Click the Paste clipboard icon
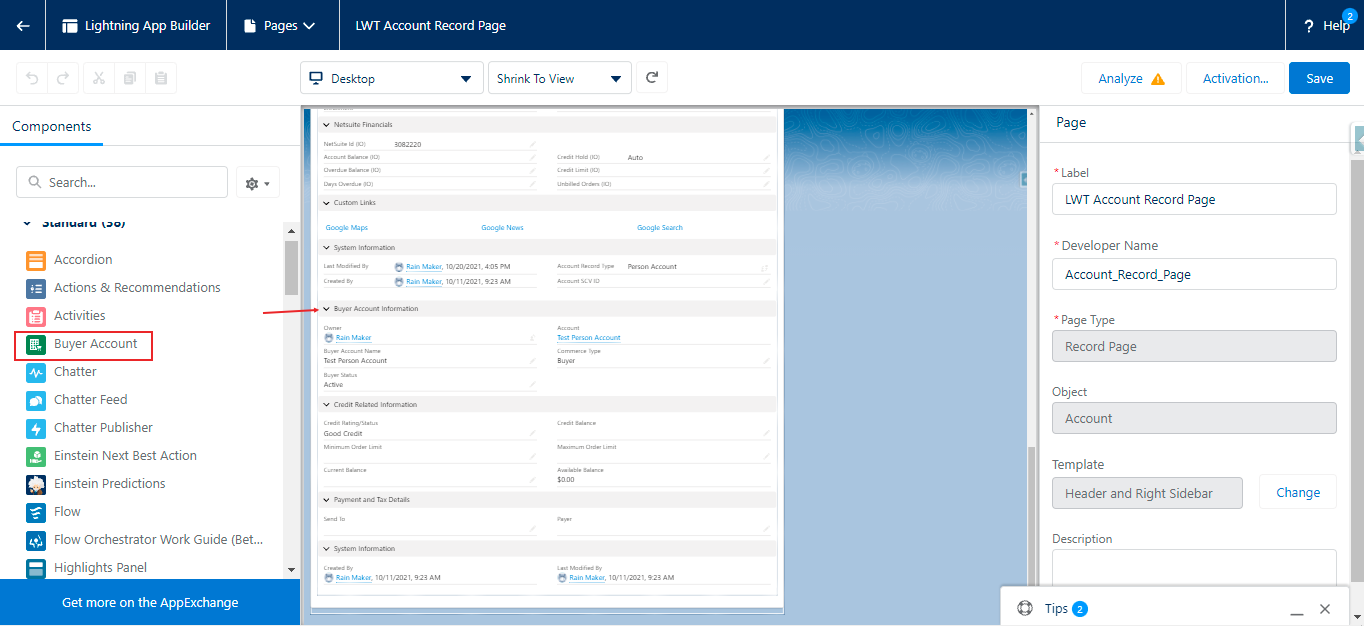The width and height of the screenshot is (1364, 626). [161, 78]
